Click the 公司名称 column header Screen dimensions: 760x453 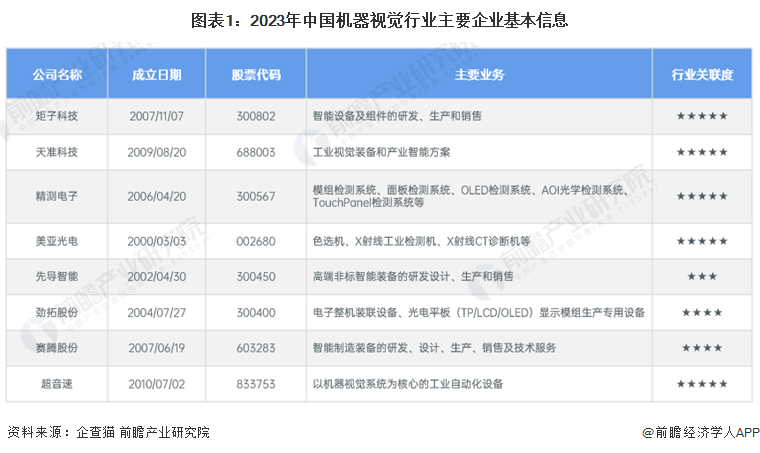point(57,75)
